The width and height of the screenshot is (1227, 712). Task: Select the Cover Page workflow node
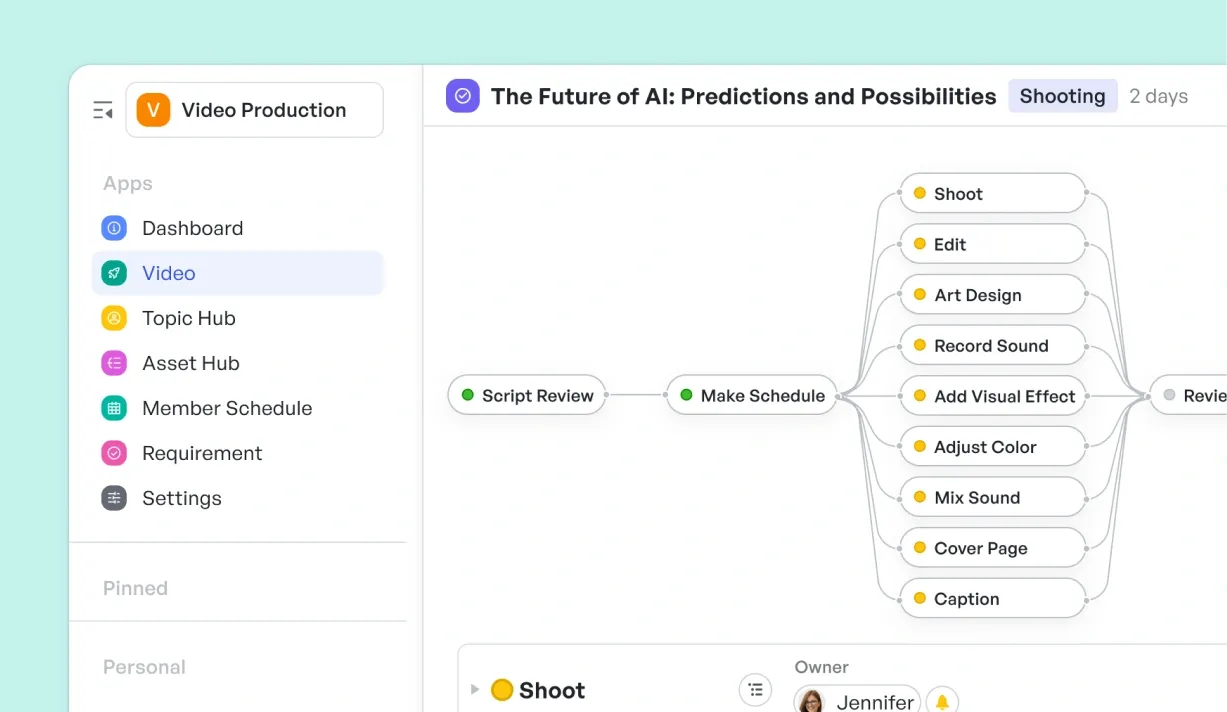coord(993,548)
